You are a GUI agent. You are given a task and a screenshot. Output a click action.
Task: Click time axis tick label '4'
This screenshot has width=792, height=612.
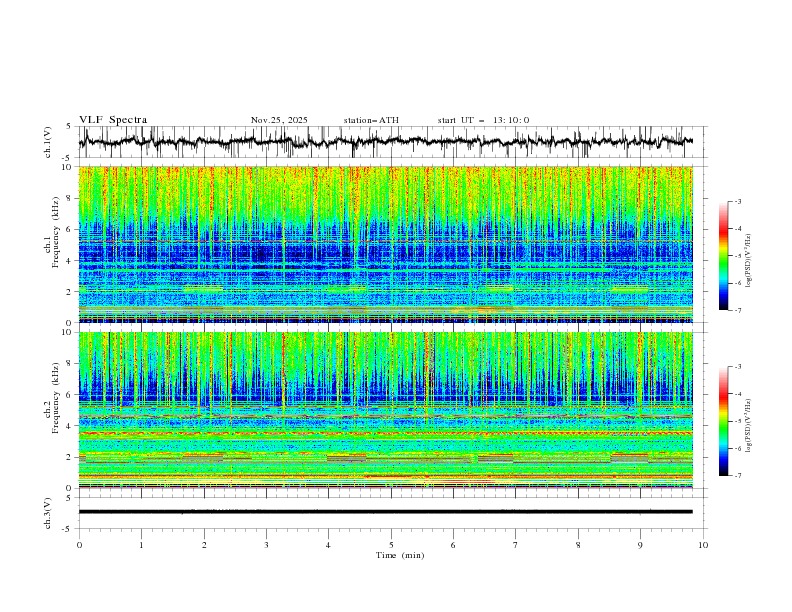pos(329,545)
